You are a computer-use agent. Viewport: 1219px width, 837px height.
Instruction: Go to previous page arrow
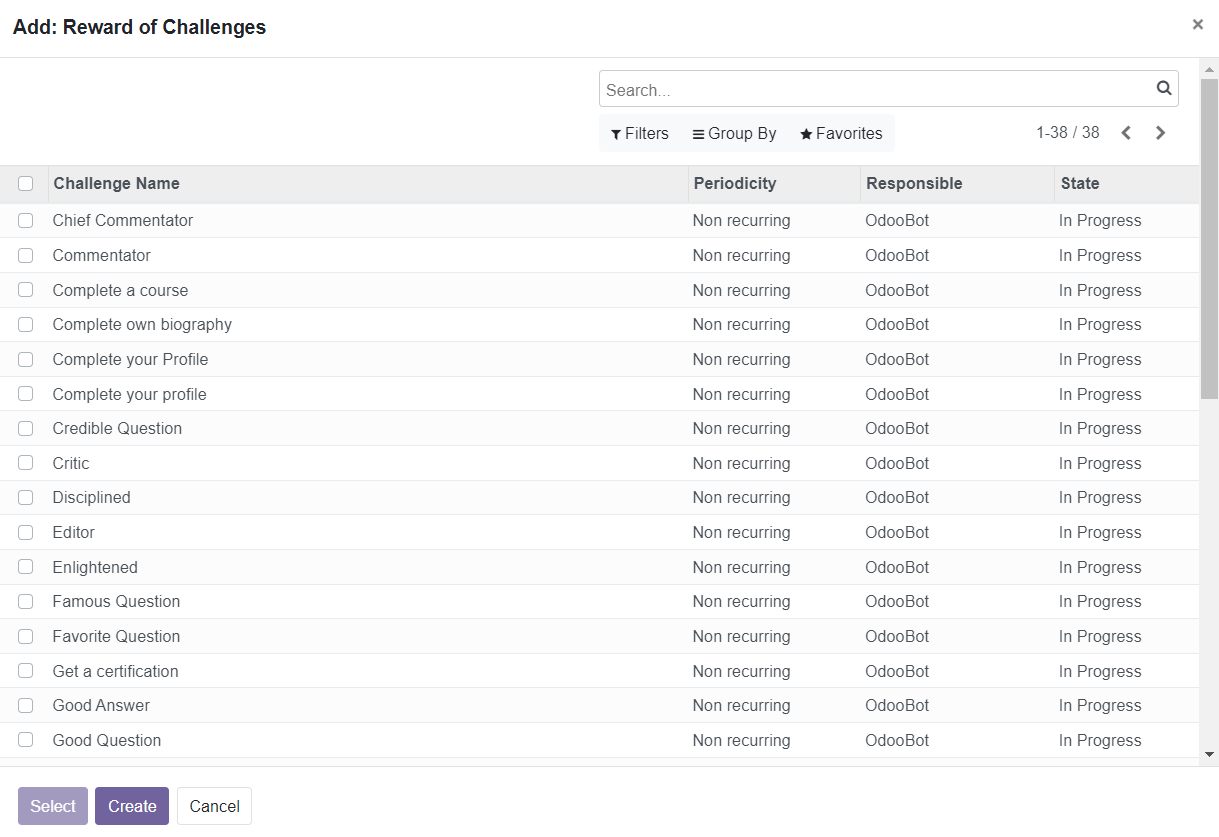[1126, 133]
